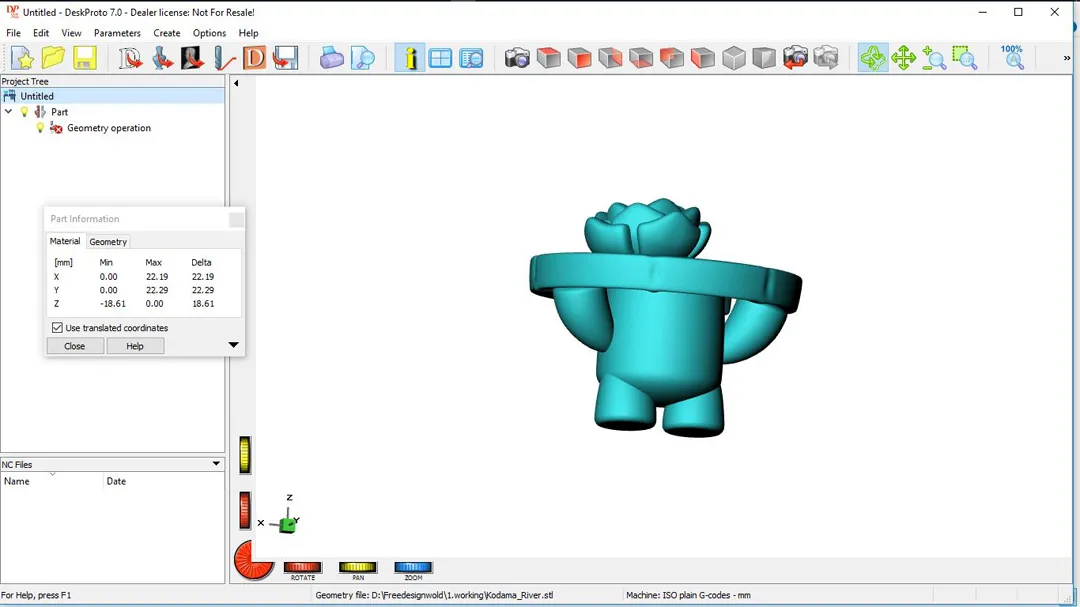1080x607 pixels.
Task: Click the camera with red arrow previous view
Action: (795, 58)
